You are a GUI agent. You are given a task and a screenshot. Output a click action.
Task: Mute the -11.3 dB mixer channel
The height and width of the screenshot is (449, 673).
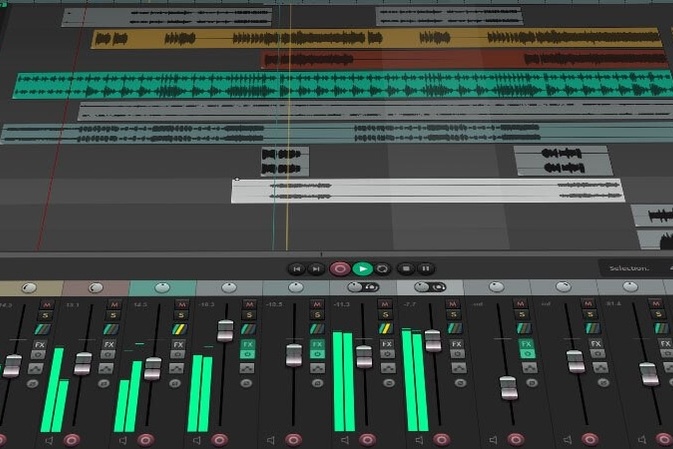pyautogui.click(x=384, y=303)
